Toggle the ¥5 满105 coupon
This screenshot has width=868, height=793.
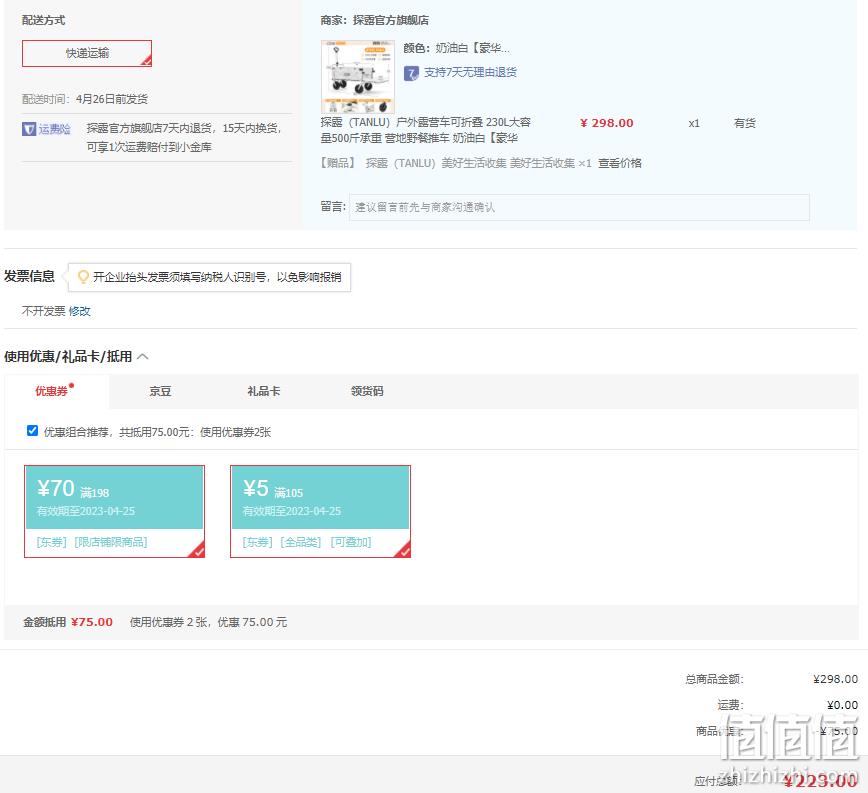[321, 511]
